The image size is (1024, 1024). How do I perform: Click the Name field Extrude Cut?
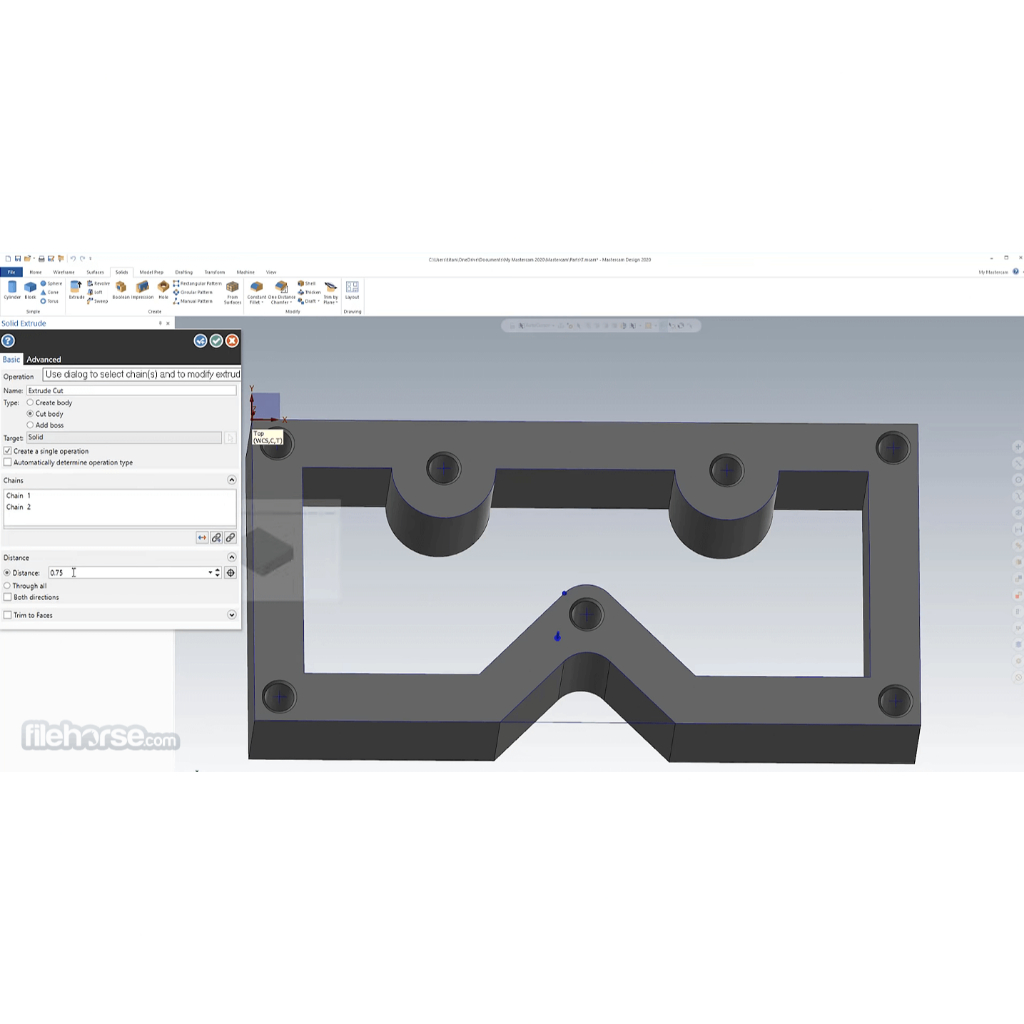coord(131,391)
